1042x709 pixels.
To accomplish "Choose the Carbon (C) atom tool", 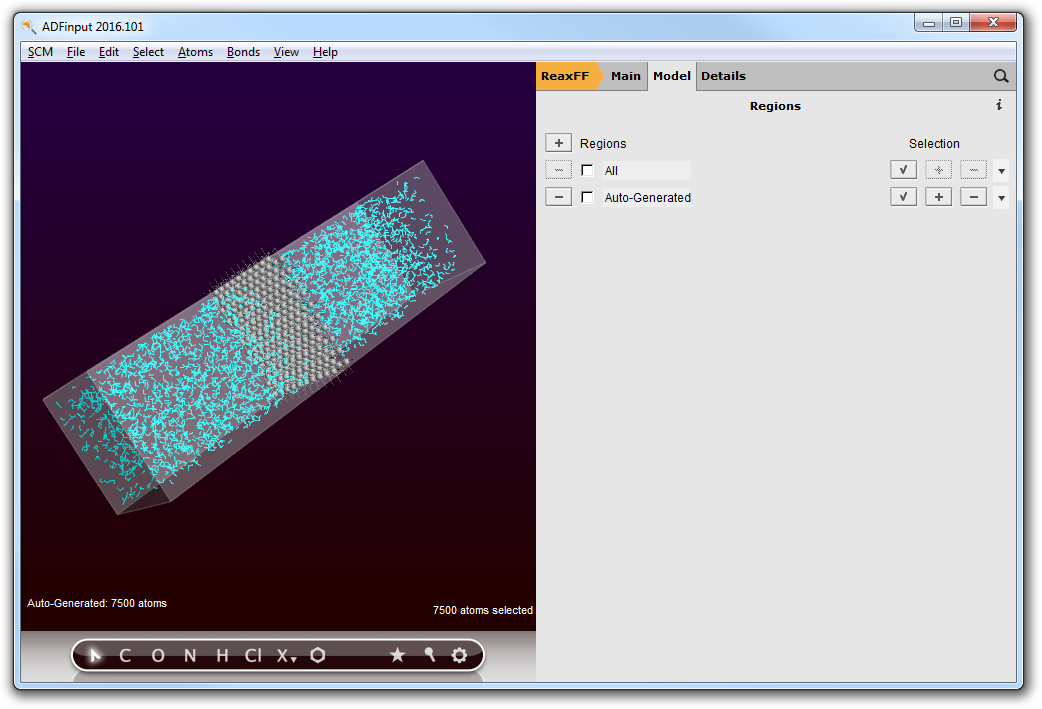I will click(x=125, y=656).
